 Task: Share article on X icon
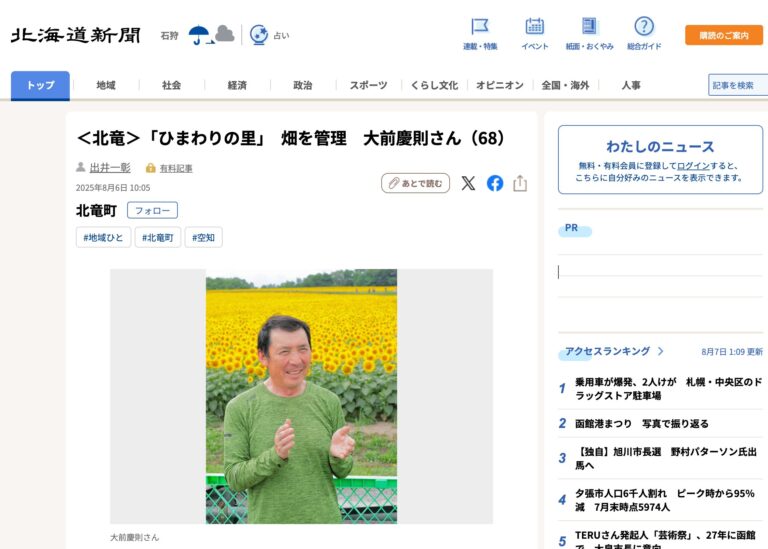pyautogui.click(x=468, y=183)
